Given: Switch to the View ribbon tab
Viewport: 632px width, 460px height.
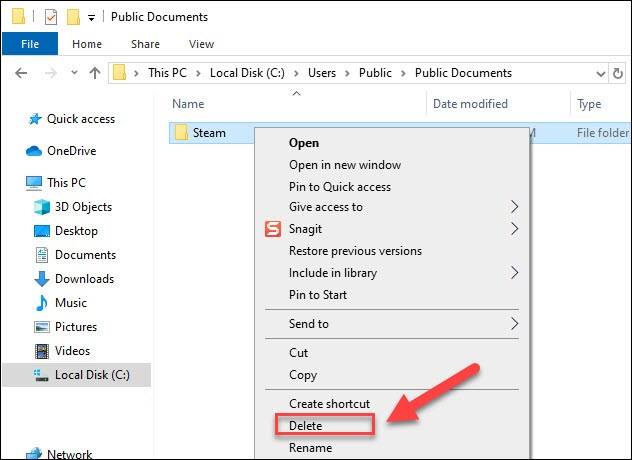Looking at the screenshot, I should click(x=202, y=44).
